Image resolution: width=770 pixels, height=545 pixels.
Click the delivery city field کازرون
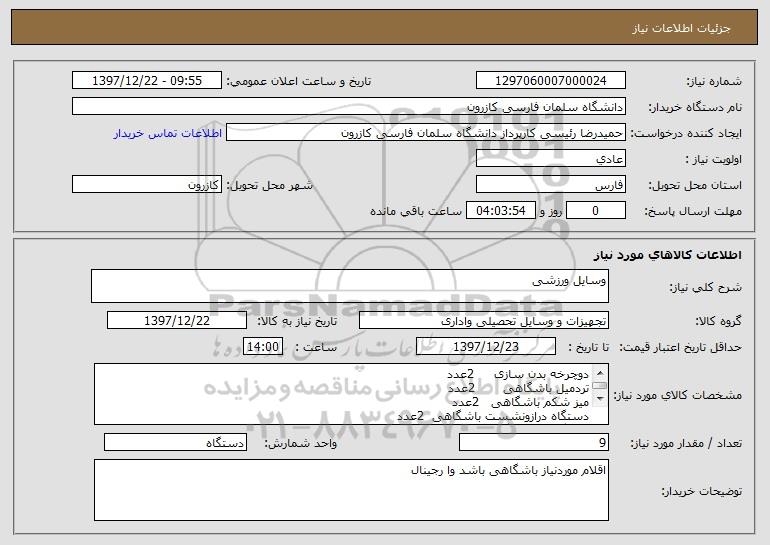point(147,185)
